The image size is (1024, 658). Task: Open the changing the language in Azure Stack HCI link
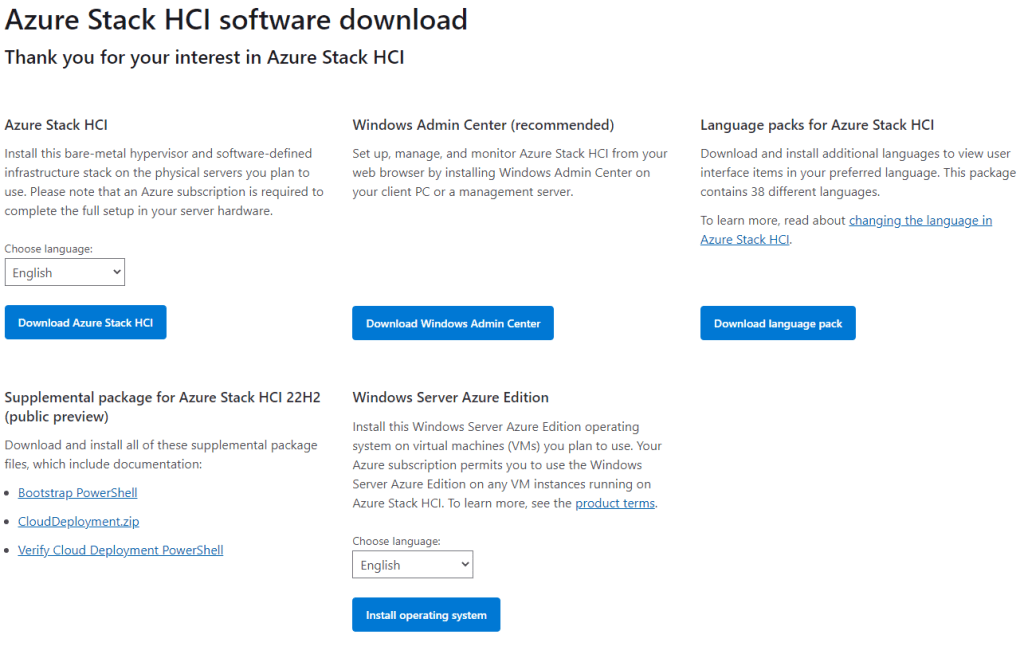[920, 220]
